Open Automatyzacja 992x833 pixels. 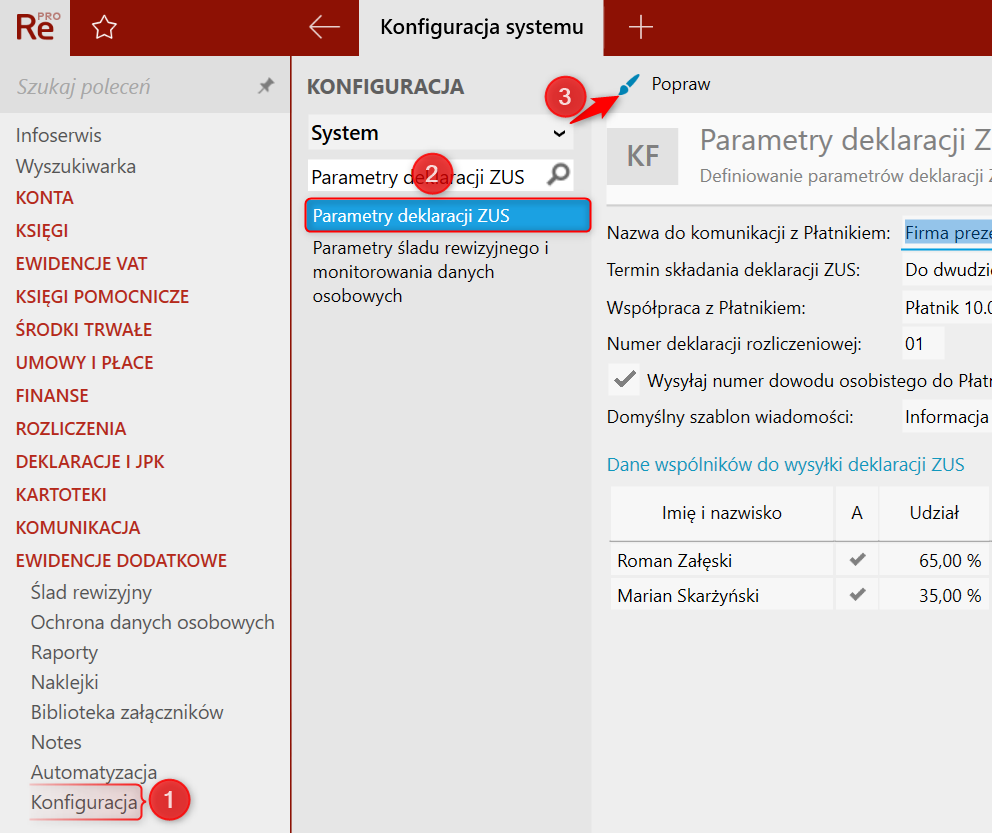(x=94, y=772)
